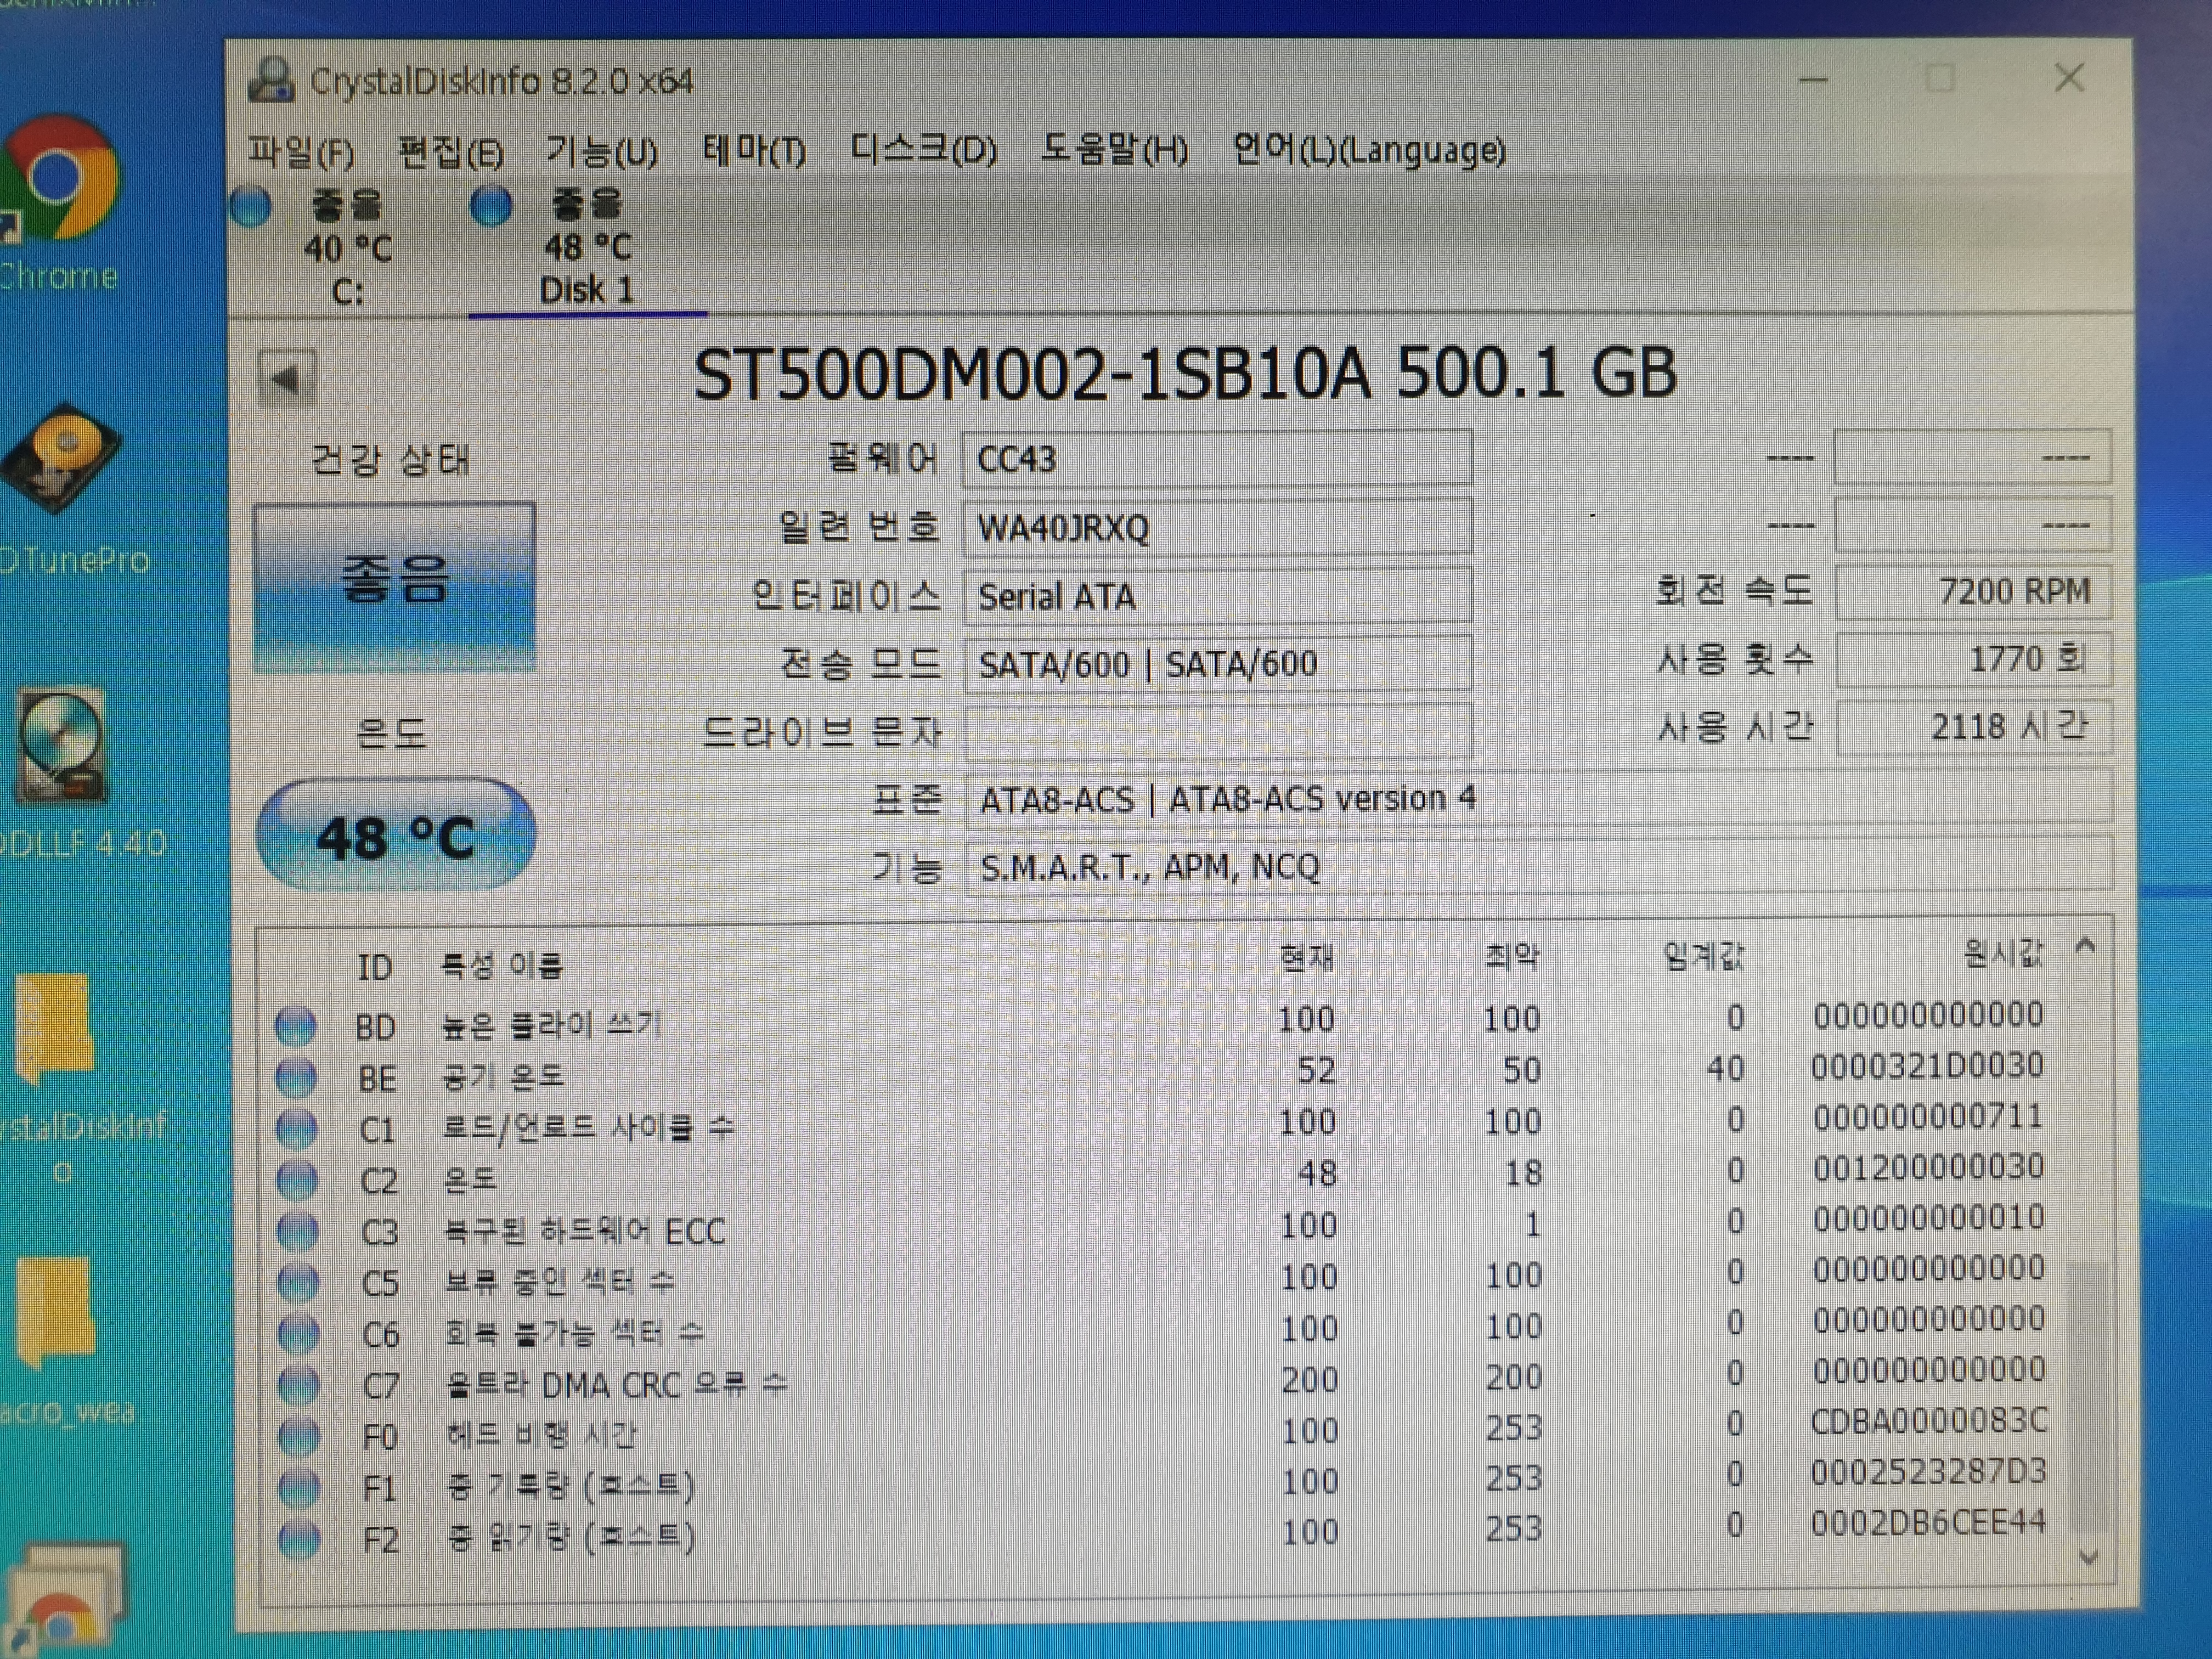The height and width of the screenshot is (1659, 2212).
Task: Open the 언어(L)(Language) menu
Action: point(1369,150)
